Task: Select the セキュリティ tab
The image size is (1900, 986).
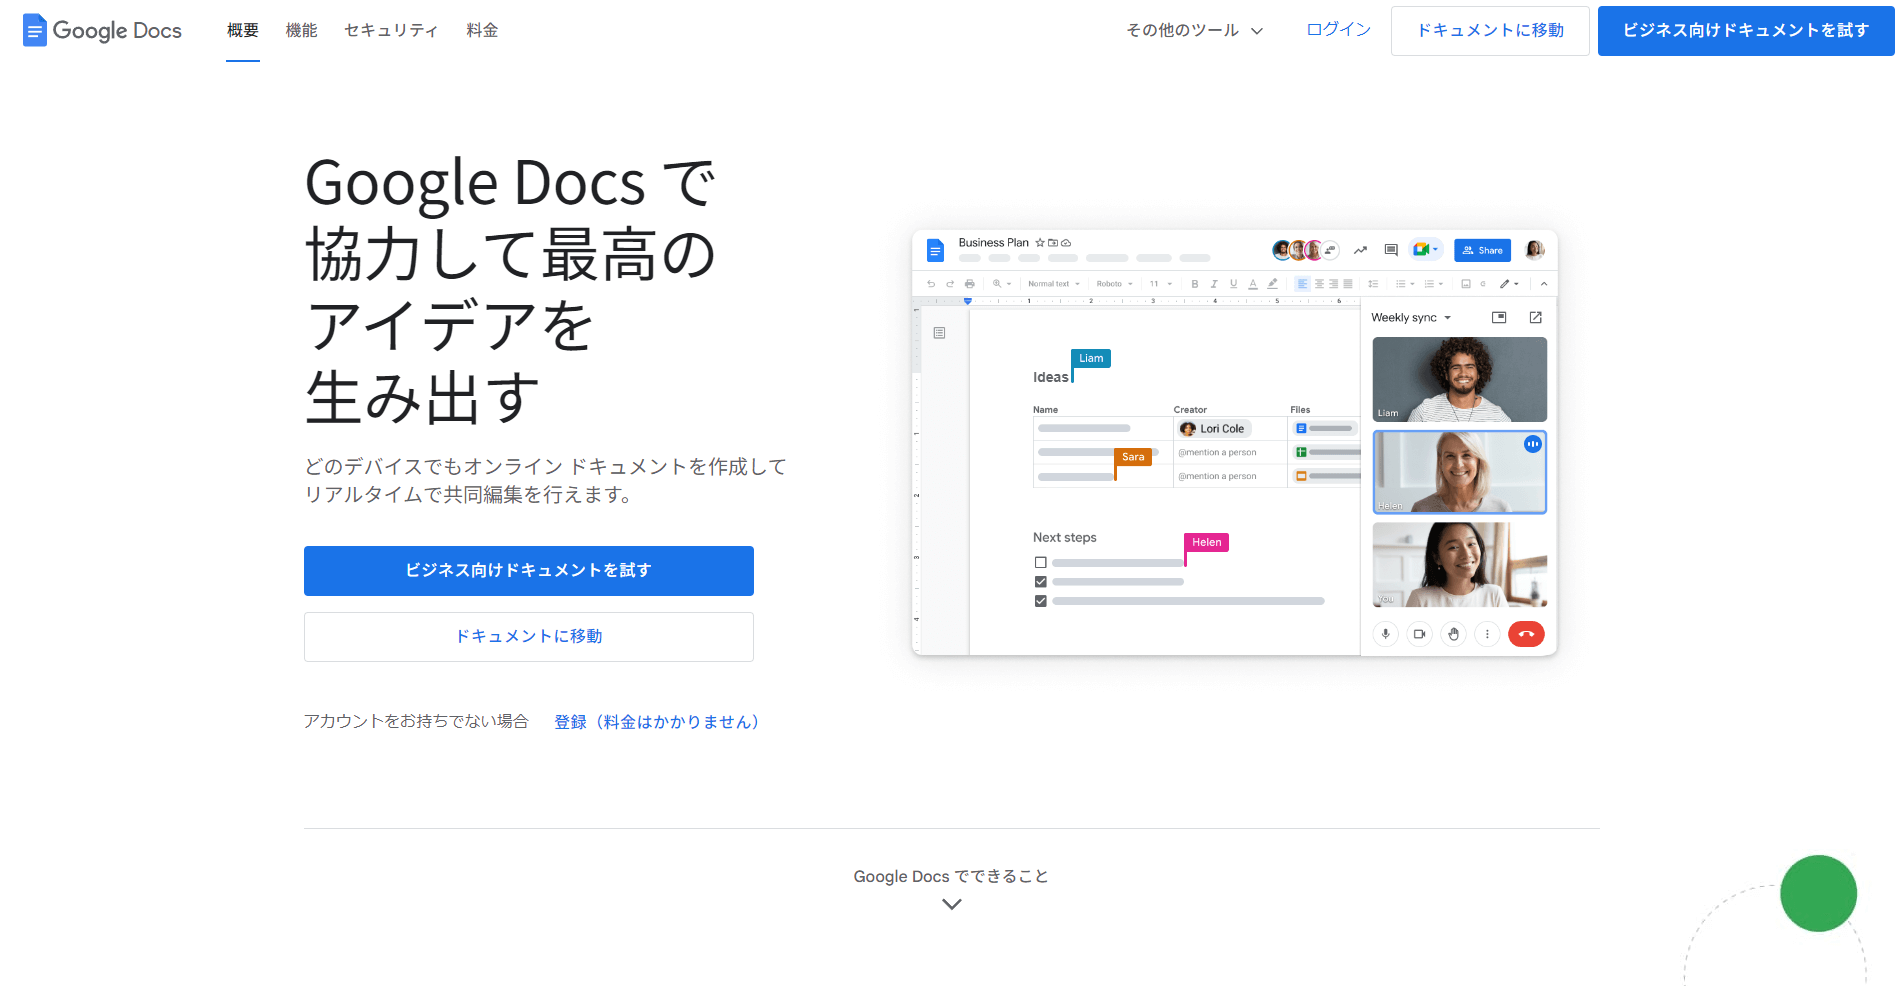Action: (391, 31)
